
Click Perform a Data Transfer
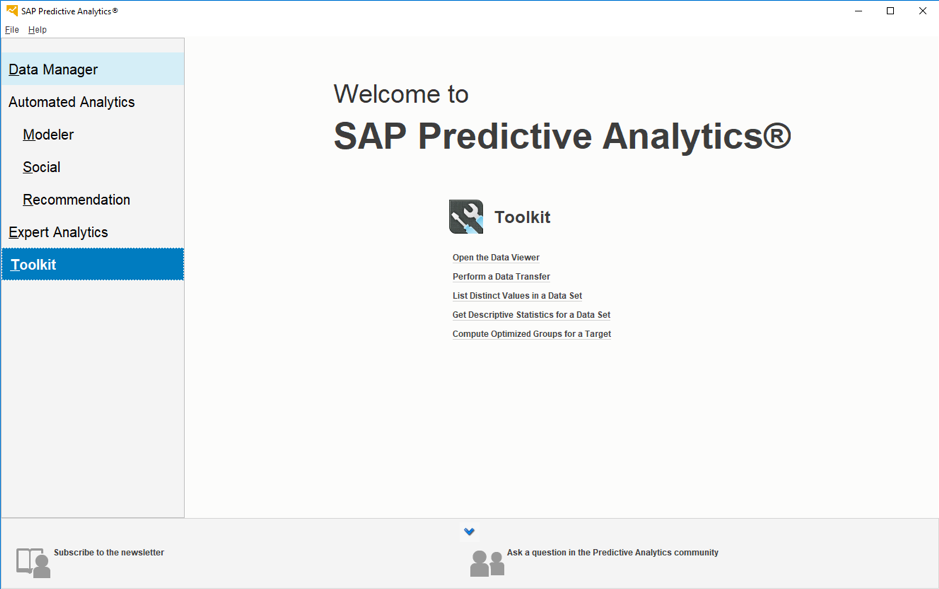pyautogui.click(x=500, y=276)
